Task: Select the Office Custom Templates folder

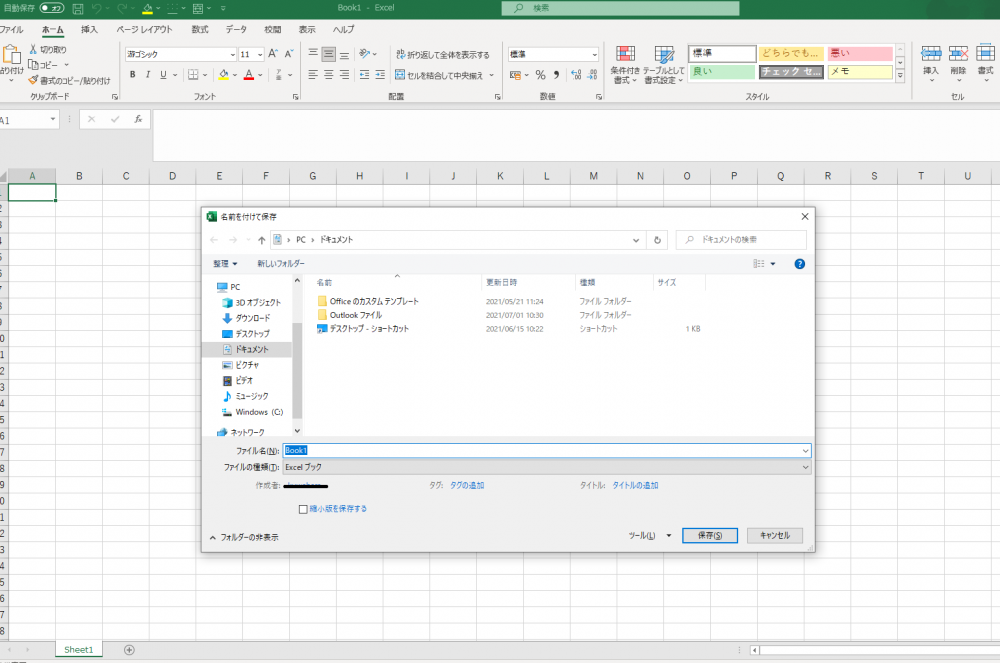Action: click(x=368, y=301)
